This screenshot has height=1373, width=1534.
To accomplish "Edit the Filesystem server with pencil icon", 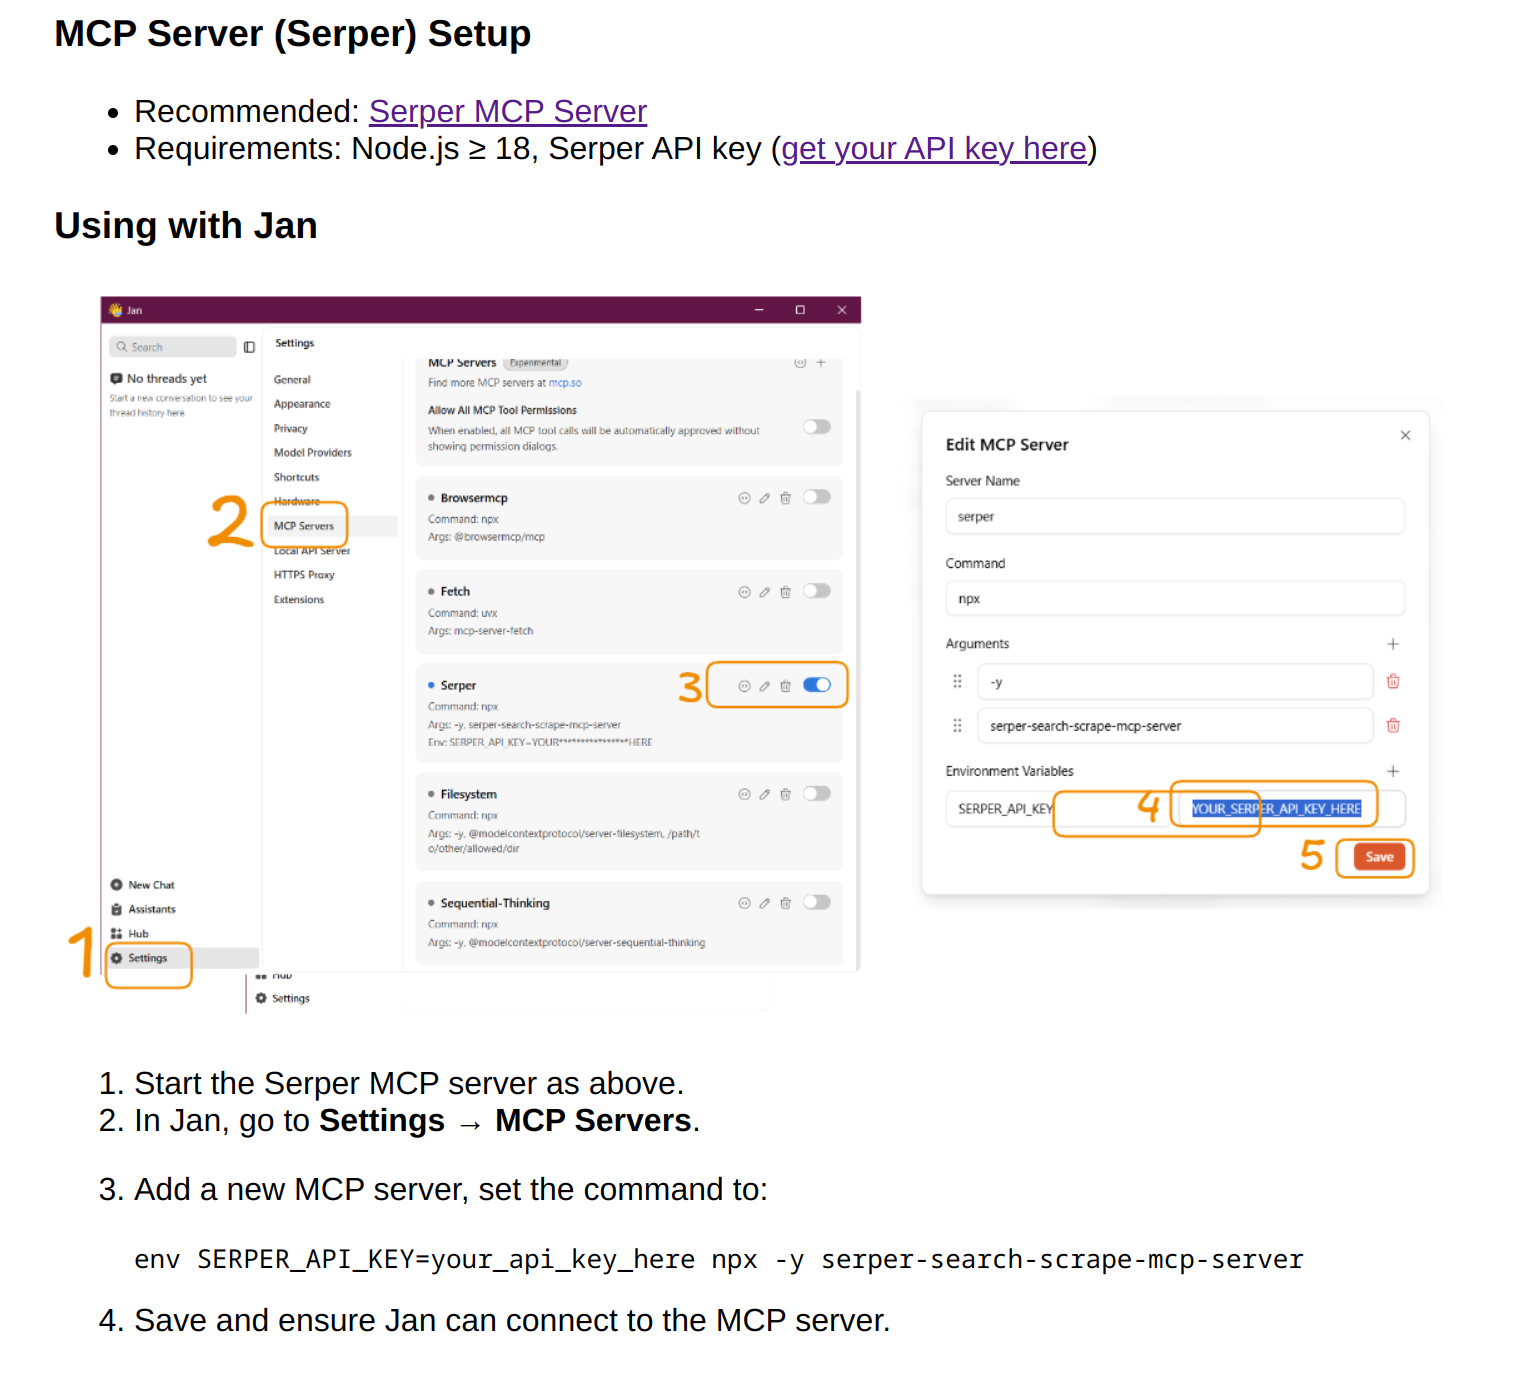I will [765, 794].
